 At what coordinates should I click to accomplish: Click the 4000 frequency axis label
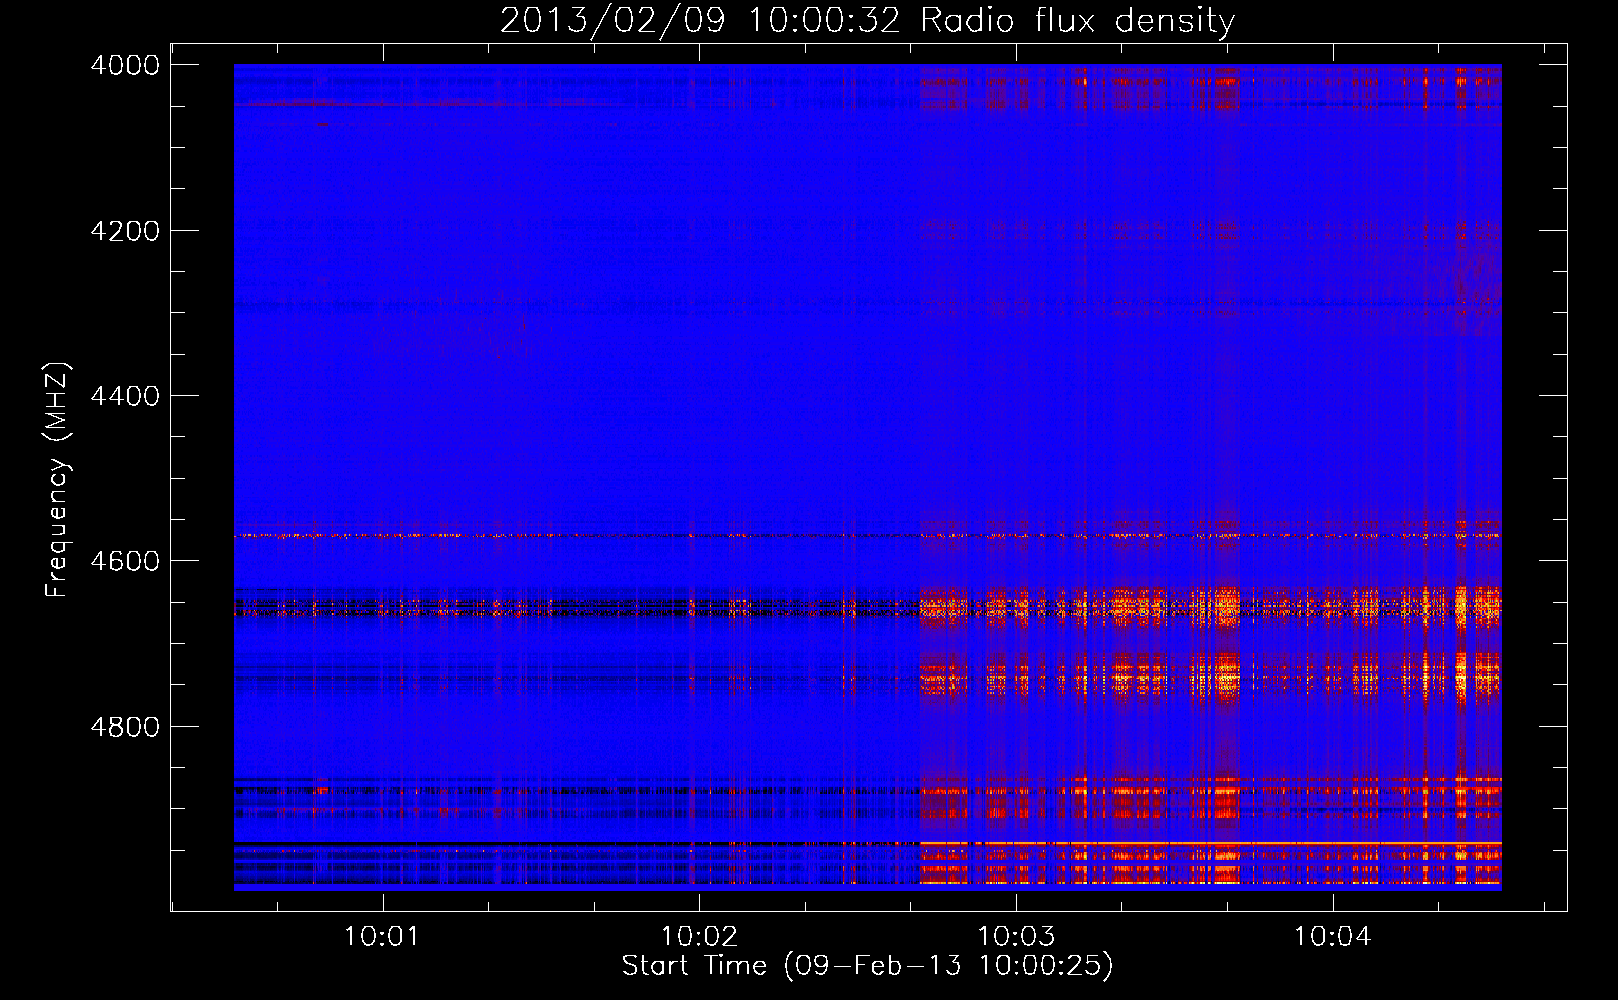pos(125,65)
